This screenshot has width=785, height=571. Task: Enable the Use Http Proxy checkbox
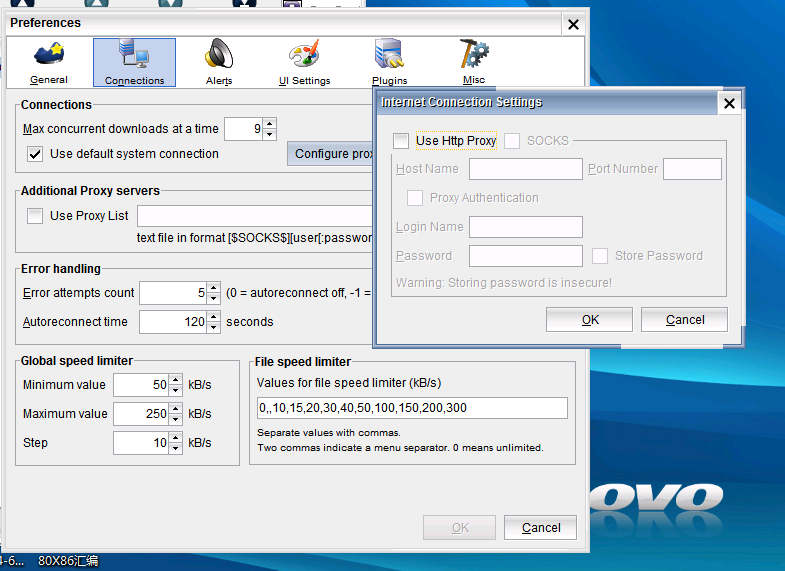[401, 141]
